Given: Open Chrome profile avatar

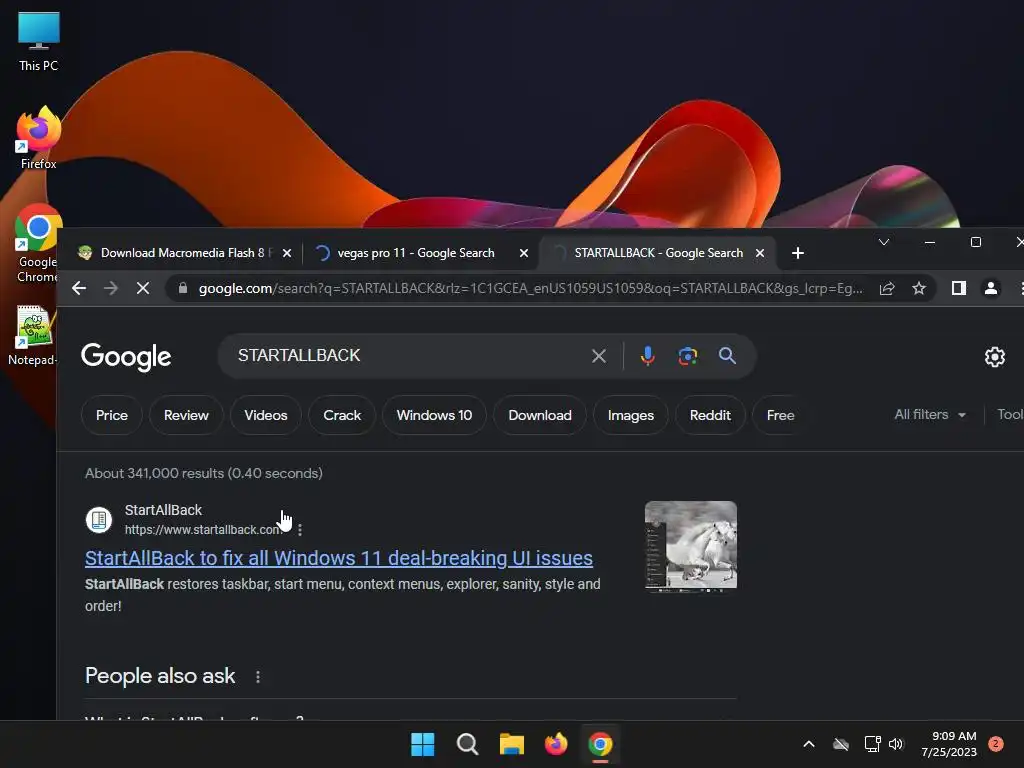Looking at the screenshot, I should tap(991, 288).
